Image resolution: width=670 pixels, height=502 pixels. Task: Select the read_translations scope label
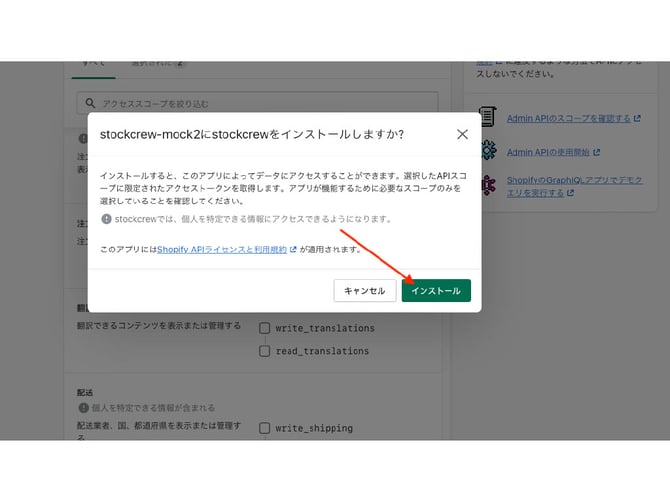[322, 351]
